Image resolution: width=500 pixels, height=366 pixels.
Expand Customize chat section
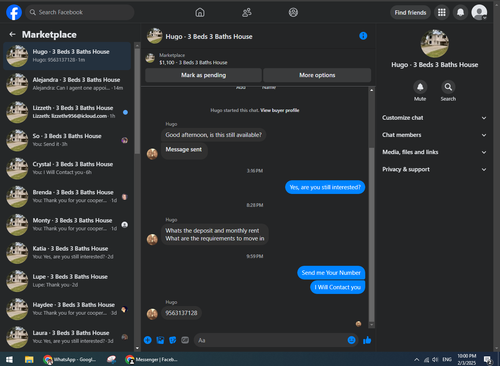click(434, 118)
